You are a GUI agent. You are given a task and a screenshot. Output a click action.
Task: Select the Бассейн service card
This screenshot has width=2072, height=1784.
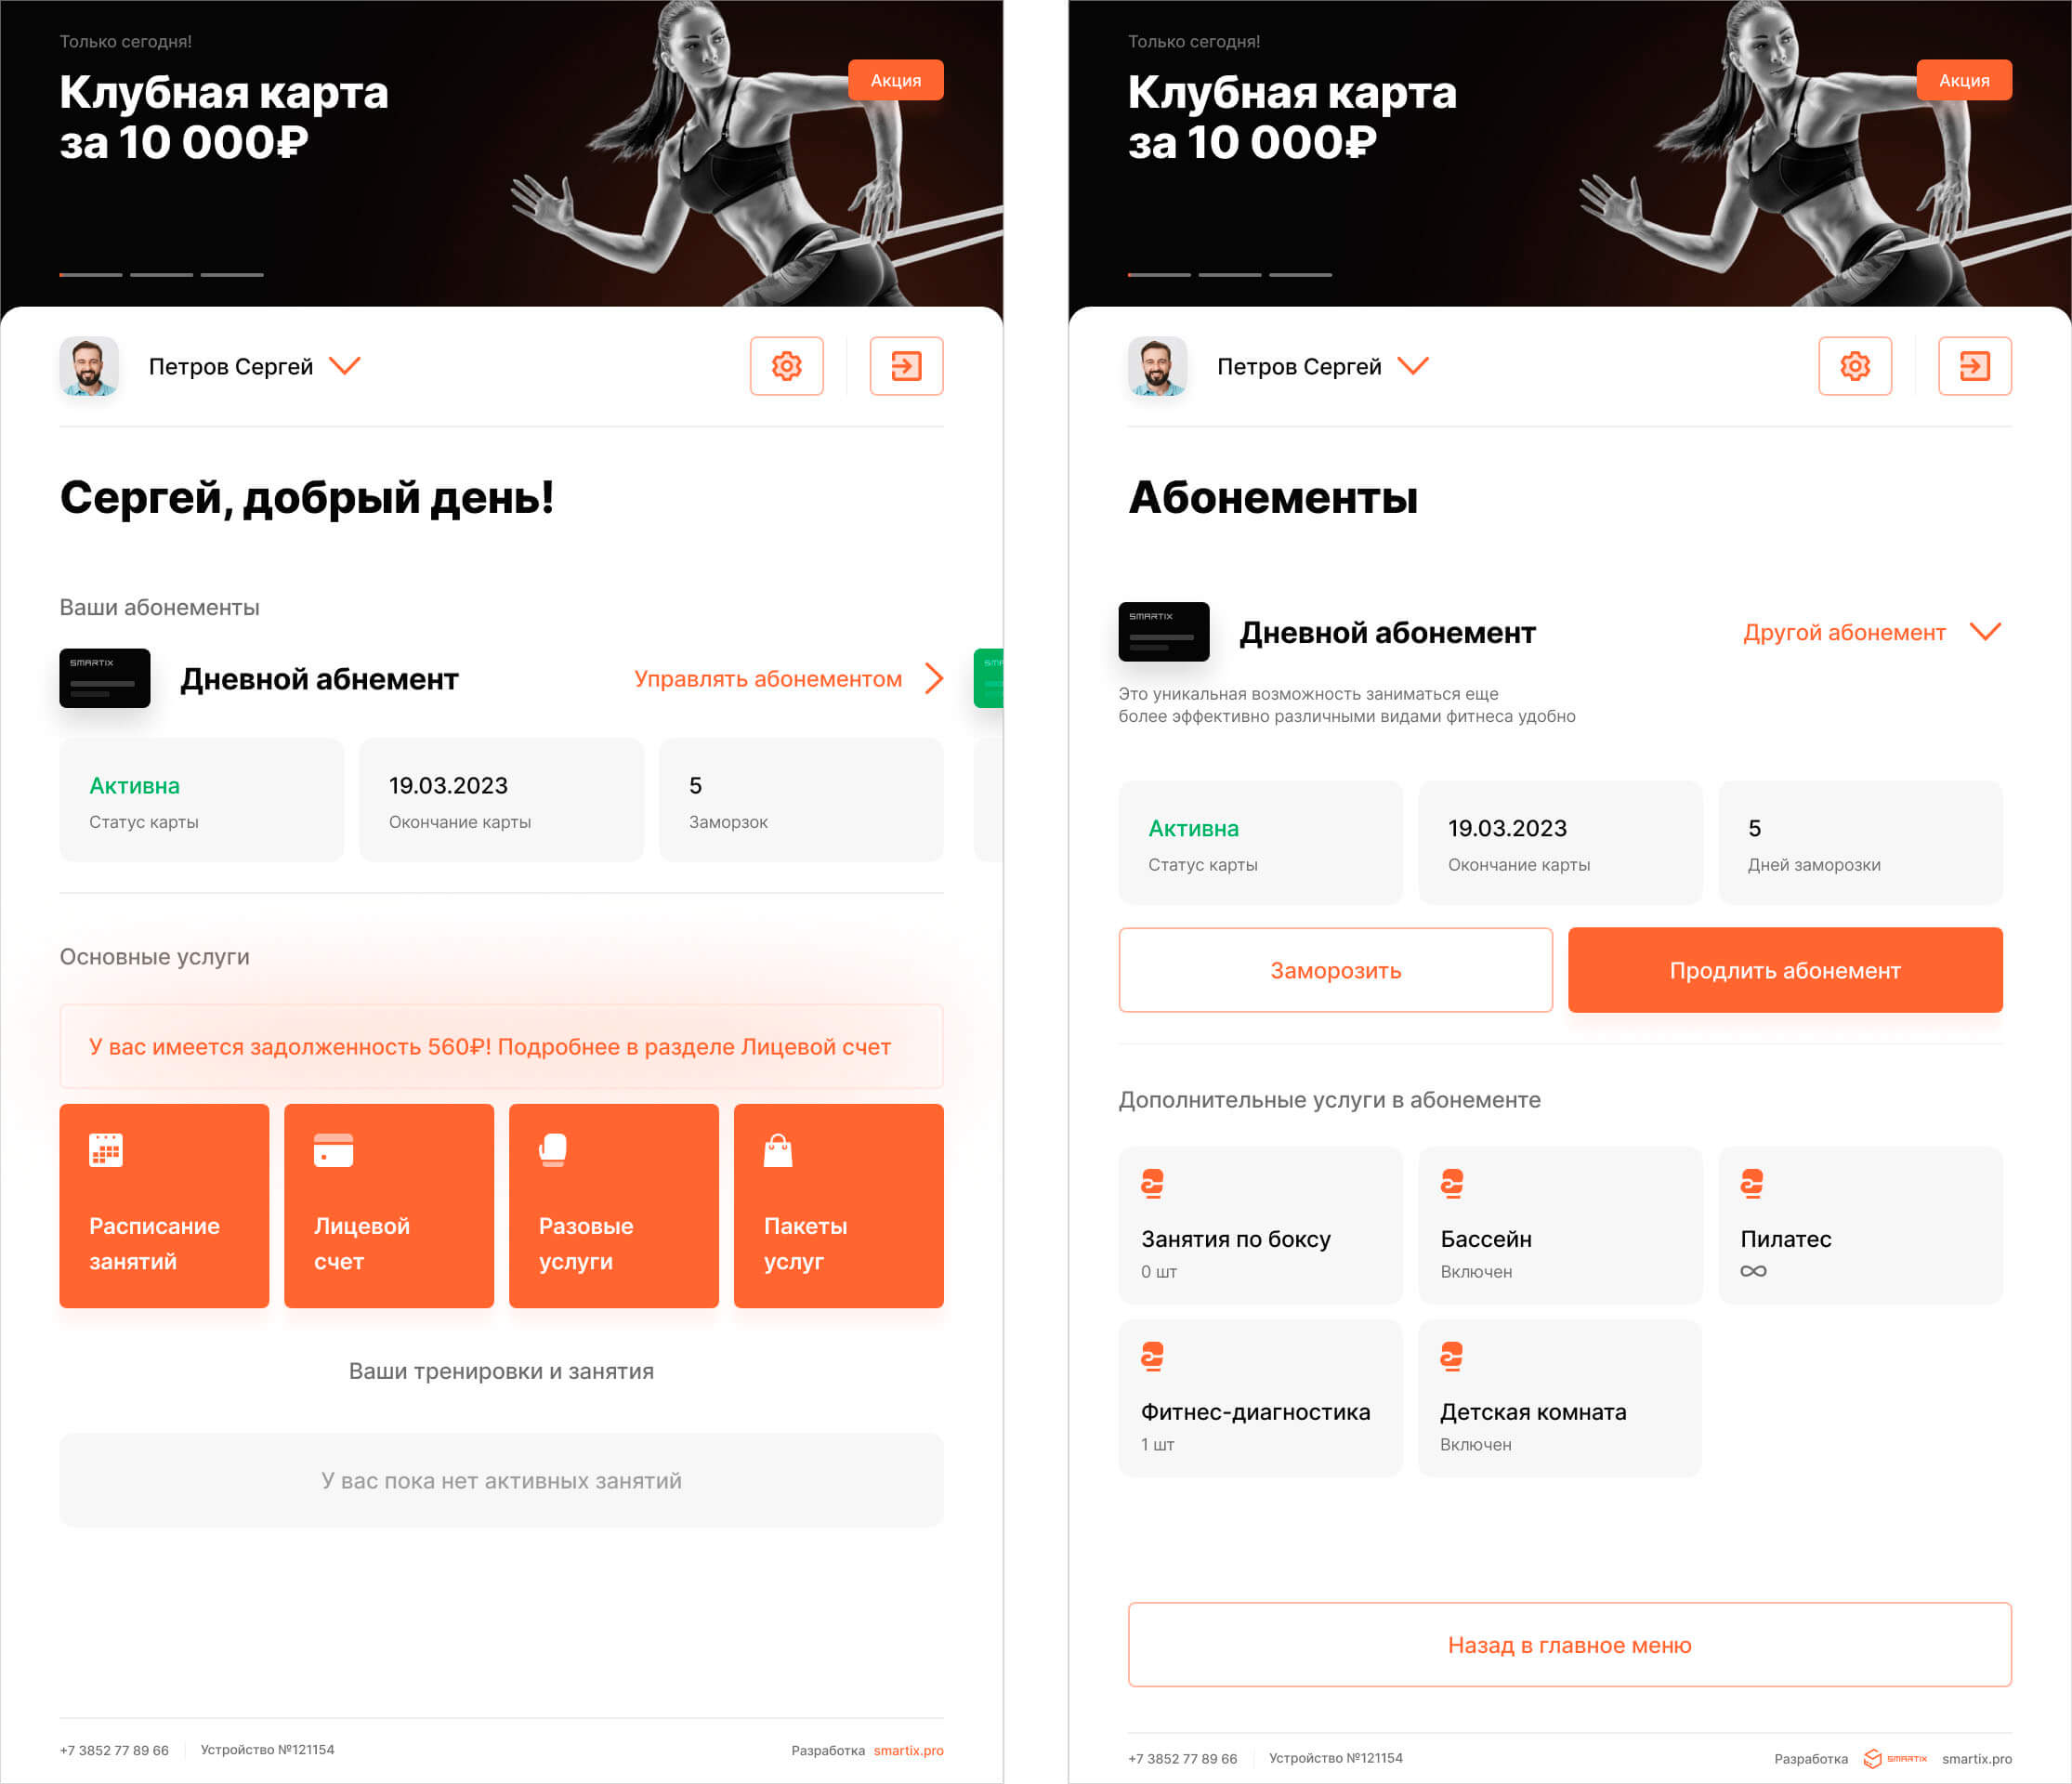[1560, 1225]
